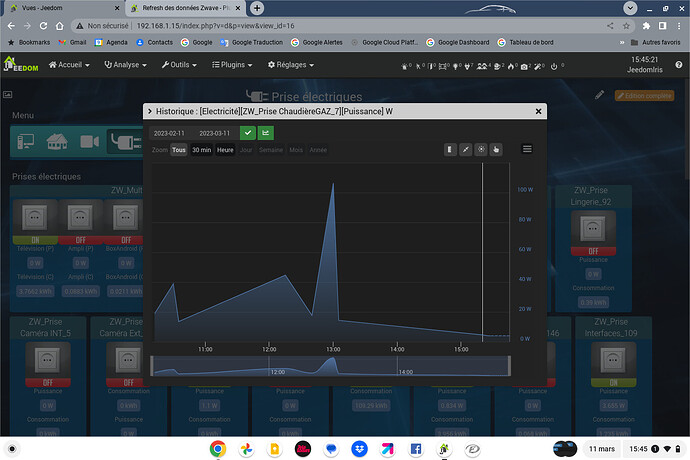
Task: Click the end date field 2023-03-11
Action: (x=214, y=133)
